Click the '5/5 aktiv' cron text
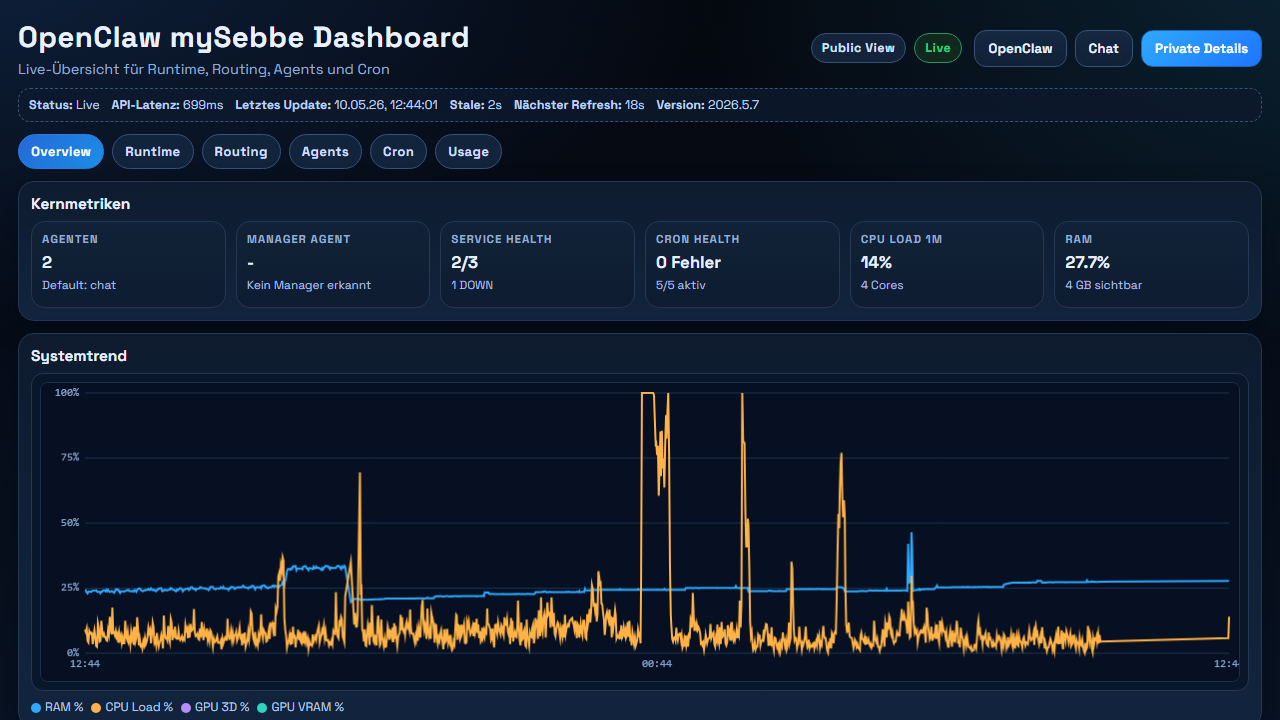The width and height of the screenshot is (1280, 720). pyautogui.click(x=681, y=285)
